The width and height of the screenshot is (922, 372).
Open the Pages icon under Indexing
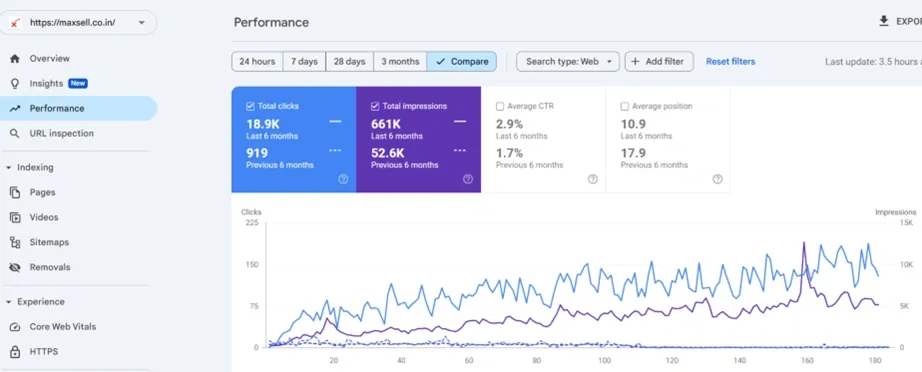pos(15,192)
